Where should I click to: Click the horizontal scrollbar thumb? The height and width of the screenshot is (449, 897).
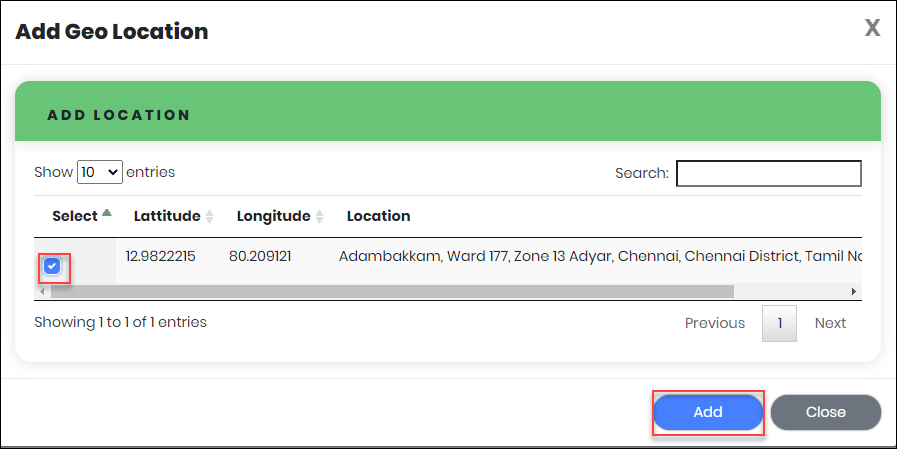click(x=390, y=291)
